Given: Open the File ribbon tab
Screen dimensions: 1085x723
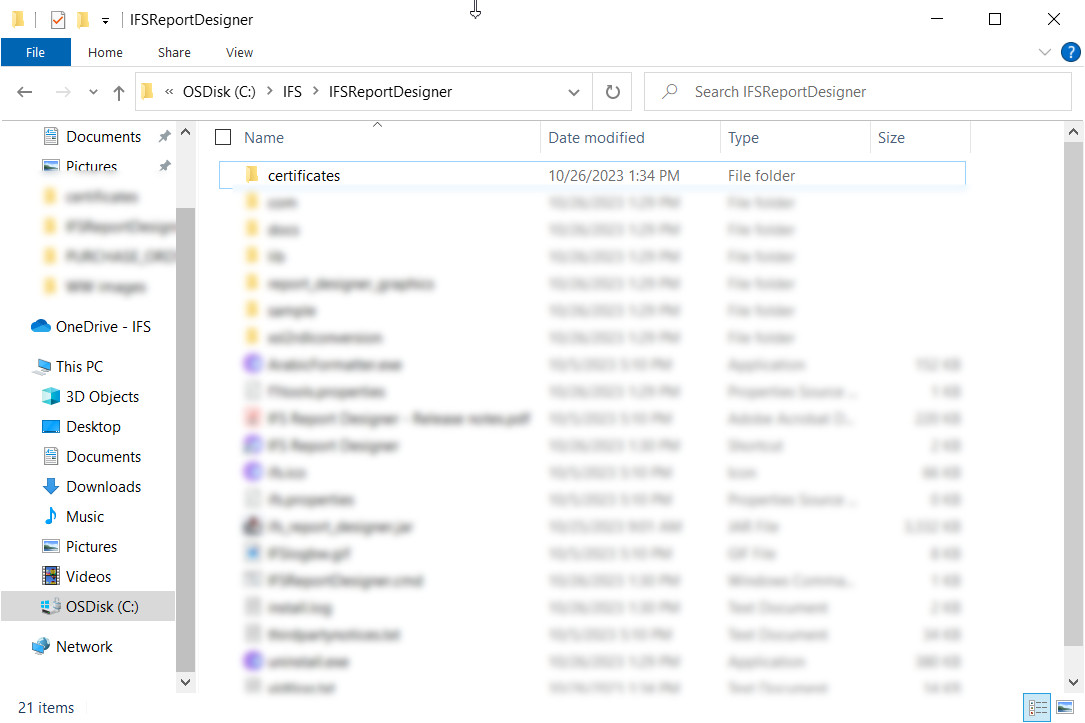Looking at the screenshot, I should coord(35,53).
